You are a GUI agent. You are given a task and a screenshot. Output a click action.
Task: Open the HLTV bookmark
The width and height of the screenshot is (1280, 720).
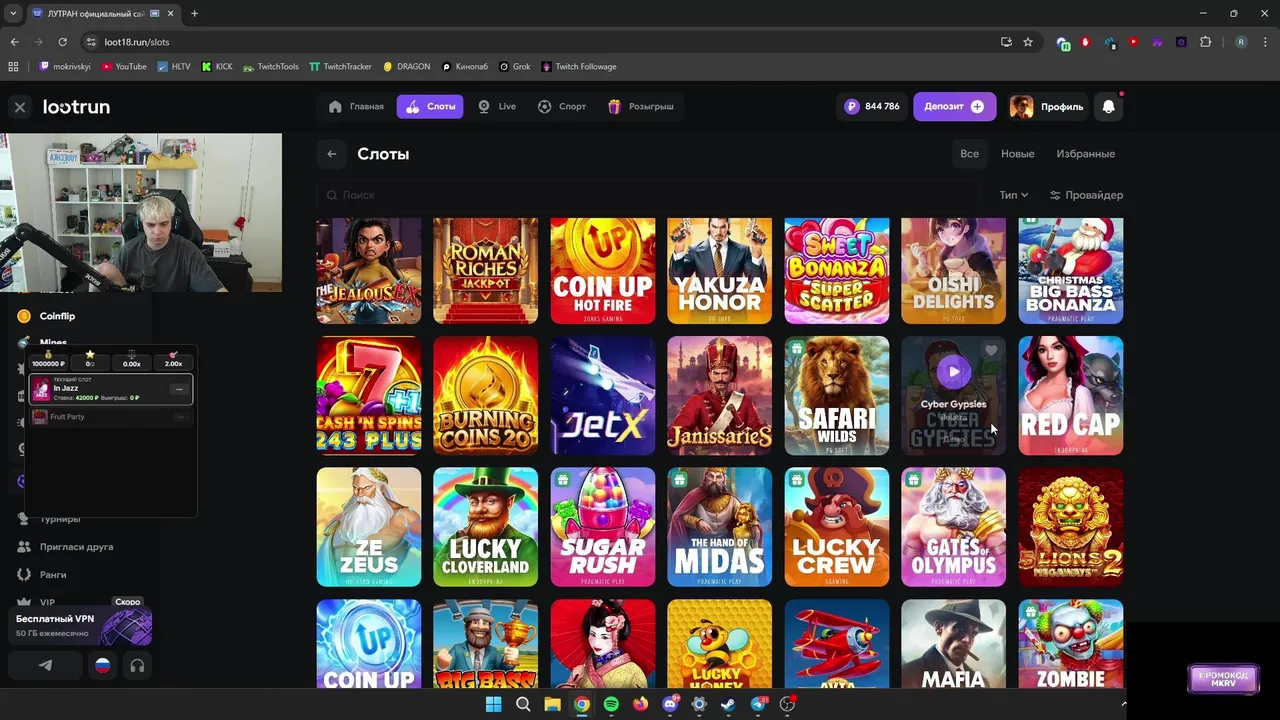pos(174,67)
